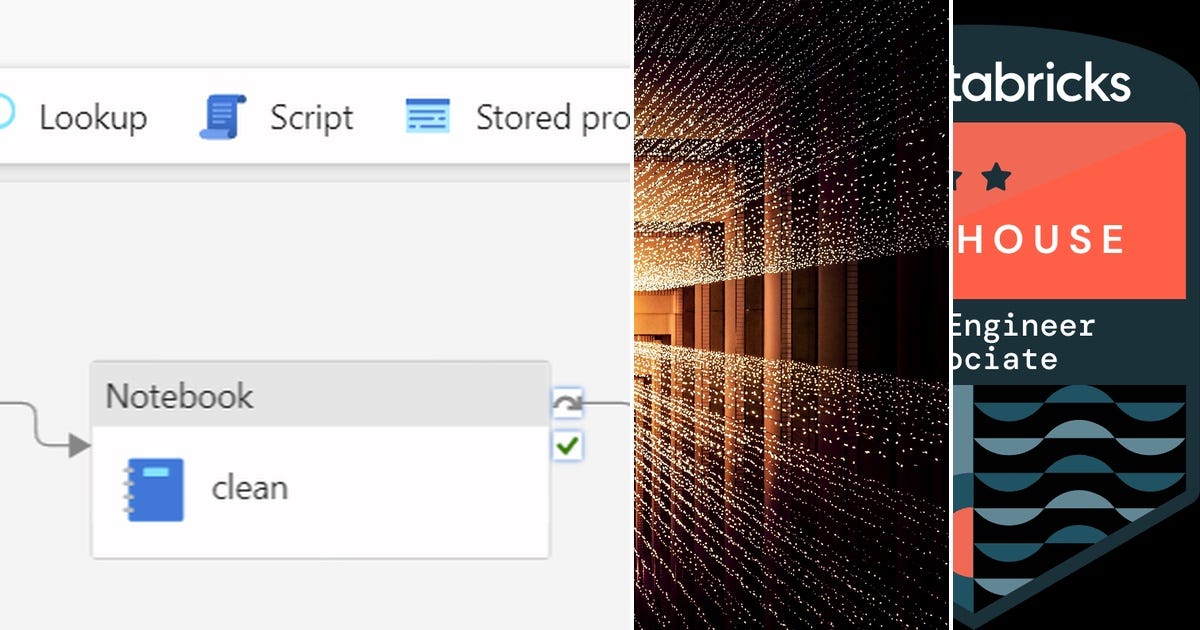Screen dimensions: 1200x630
Task: Open the Lookup activity entry
Action: [x=93, y=116]
